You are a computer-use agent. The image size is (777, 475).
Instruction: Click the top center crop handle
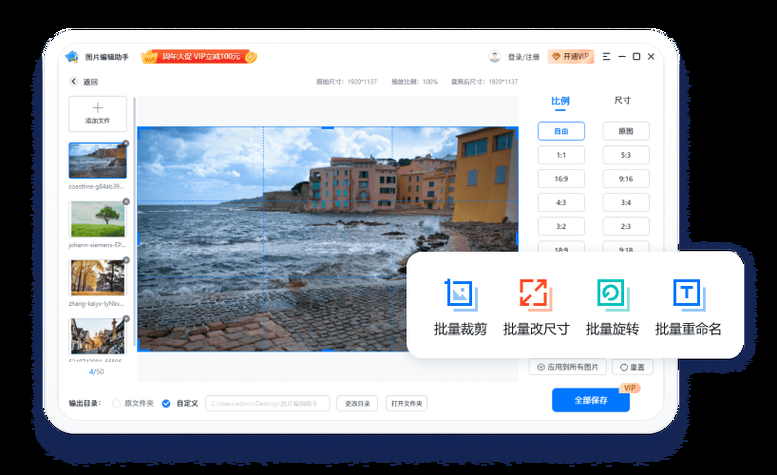[x=328, y=128]
